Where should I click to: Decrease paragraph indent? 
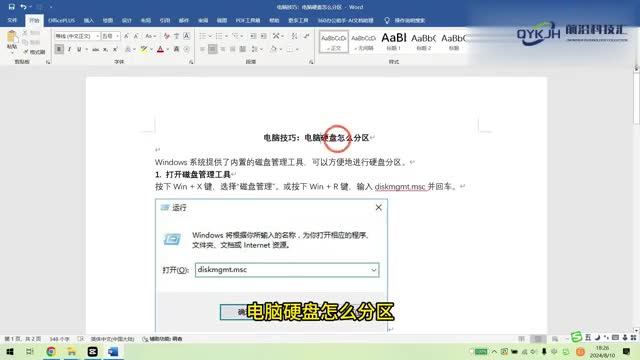253,36
